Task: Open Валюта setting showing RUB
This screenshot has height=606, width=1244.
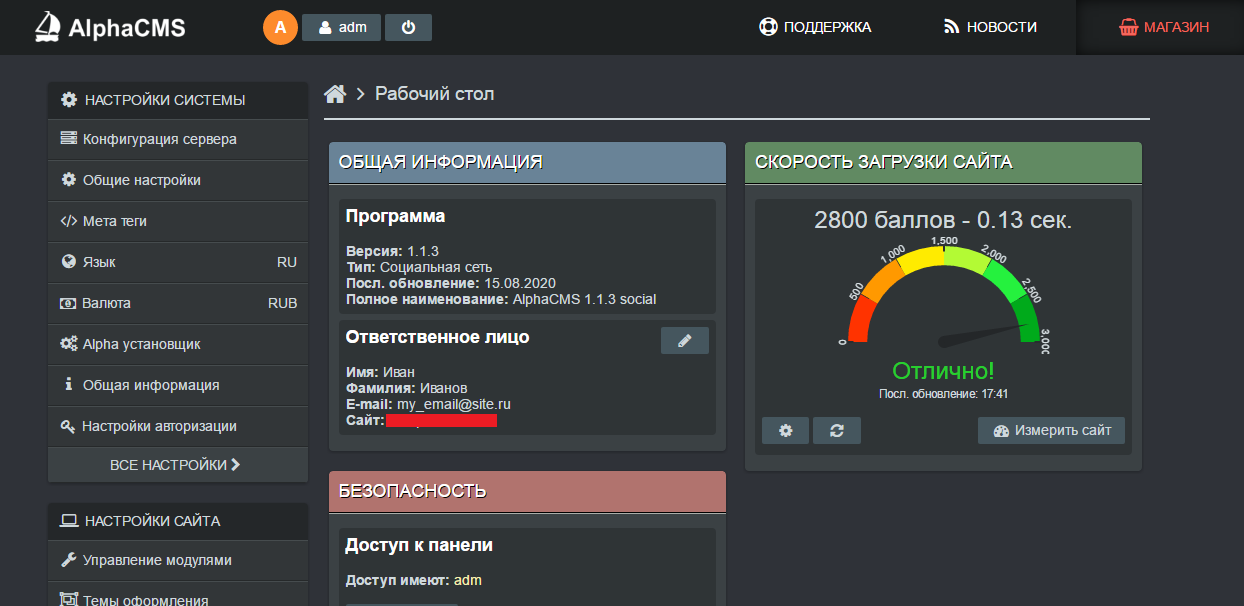Action: (178, 303)
